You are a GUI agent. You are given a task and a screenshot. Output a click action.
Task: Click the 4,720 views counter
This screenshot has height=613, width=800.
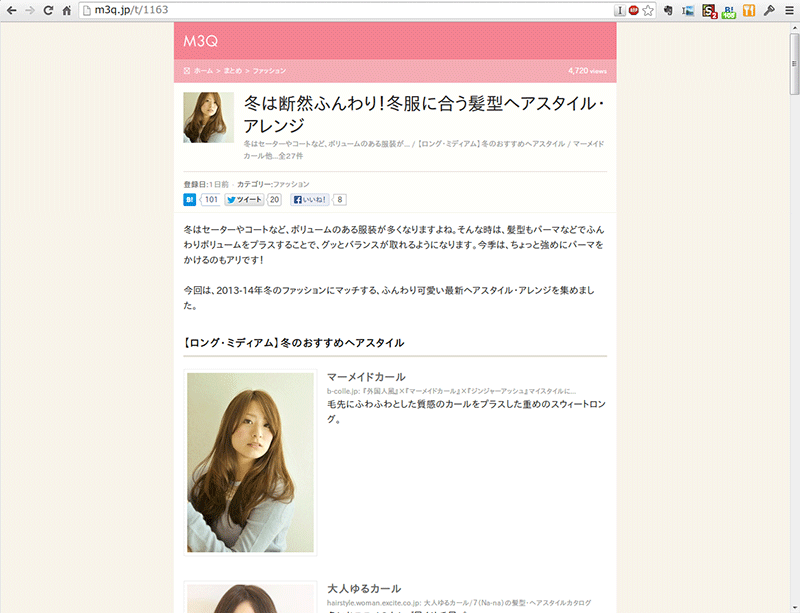(587, 71)
